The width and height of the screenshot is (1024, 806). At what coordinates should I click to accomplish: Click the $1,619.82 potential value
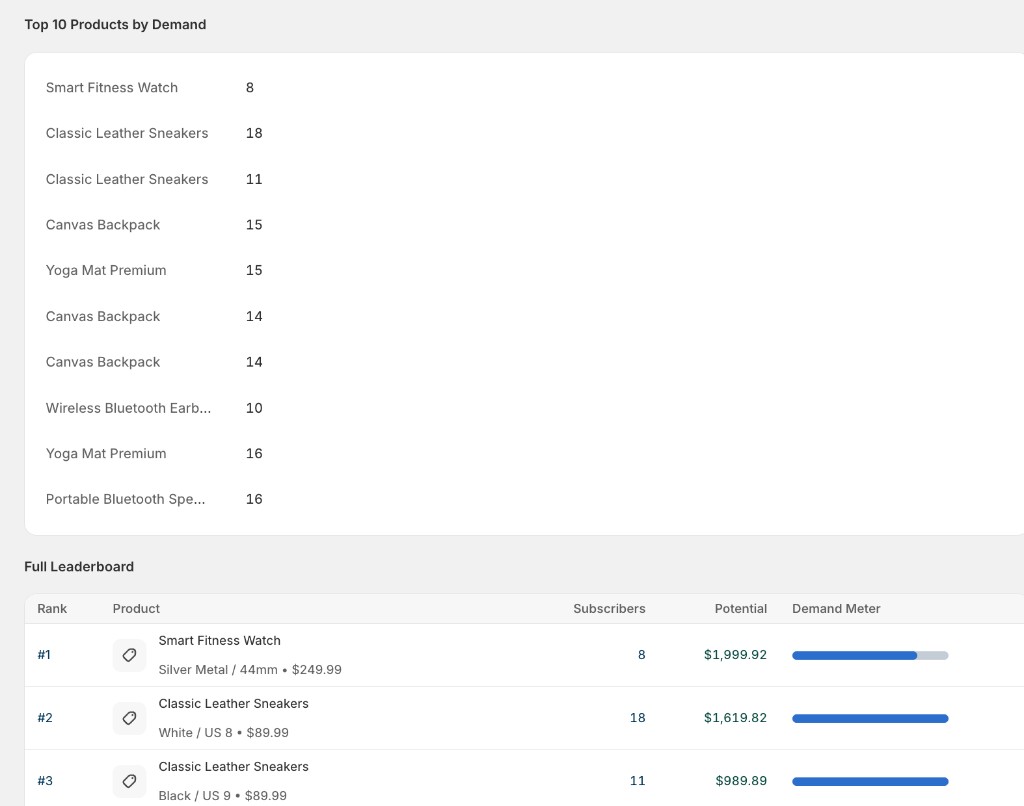(x=735, y=718)
